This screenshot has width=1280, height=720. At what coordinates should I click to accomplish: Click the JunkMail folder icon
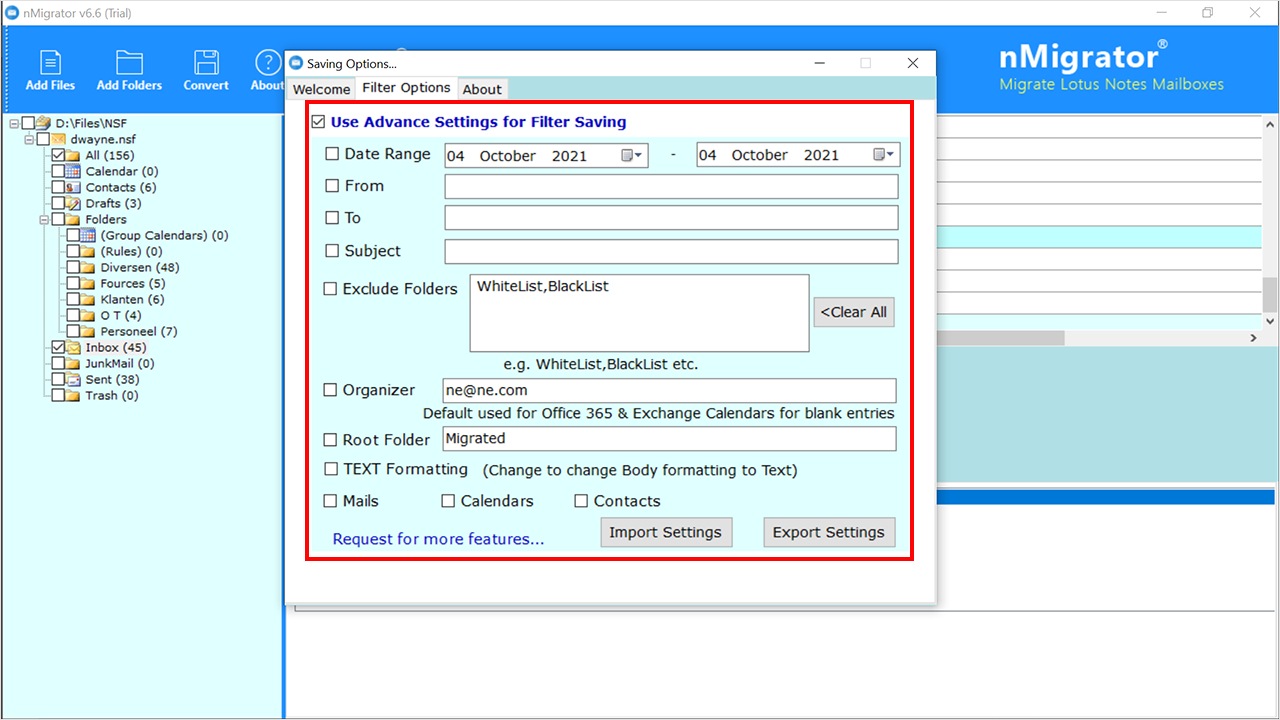pyautogui.click(x=73, y=363)
